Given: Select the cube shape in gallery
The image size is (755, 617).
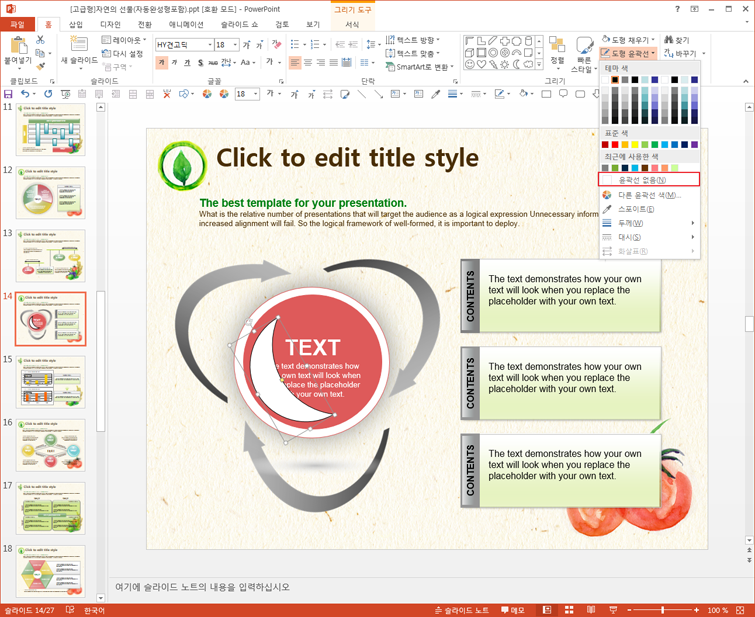Looking at the screenshot, I should pyautogui.click(x=469, y=53).
